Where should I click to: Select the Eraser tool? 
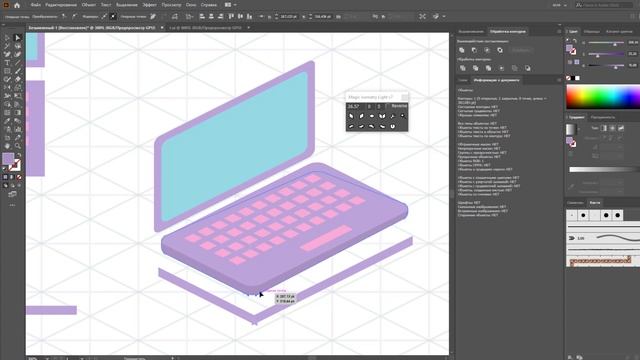(x=18, y=79)
